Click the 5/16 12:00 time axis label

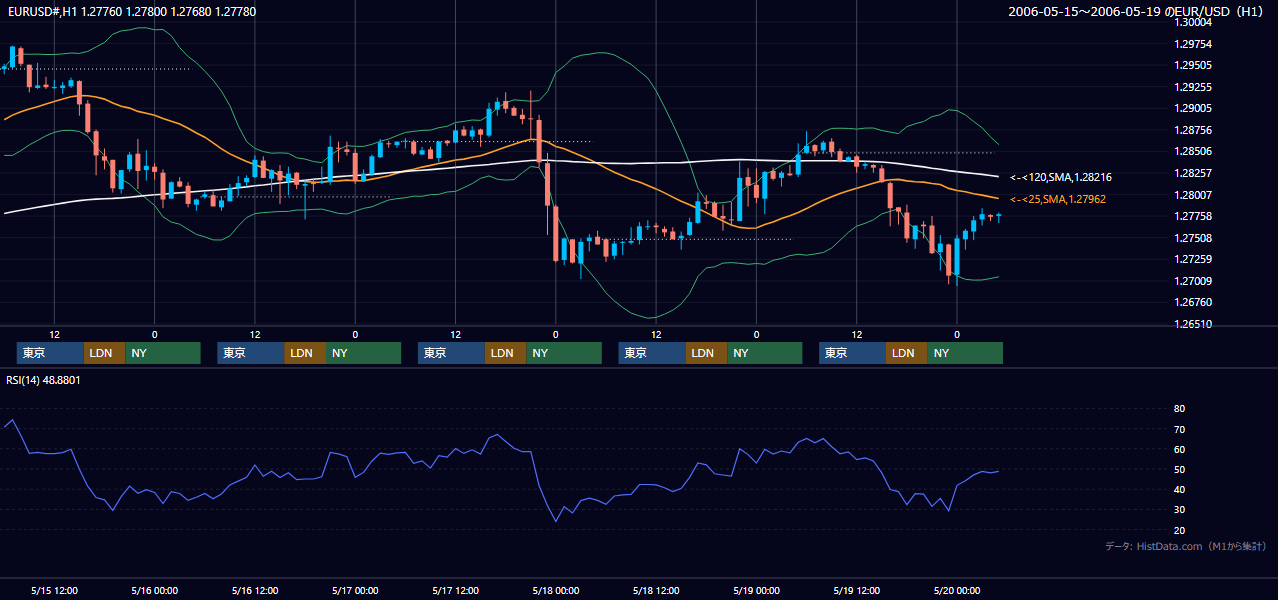pos(255,590)
